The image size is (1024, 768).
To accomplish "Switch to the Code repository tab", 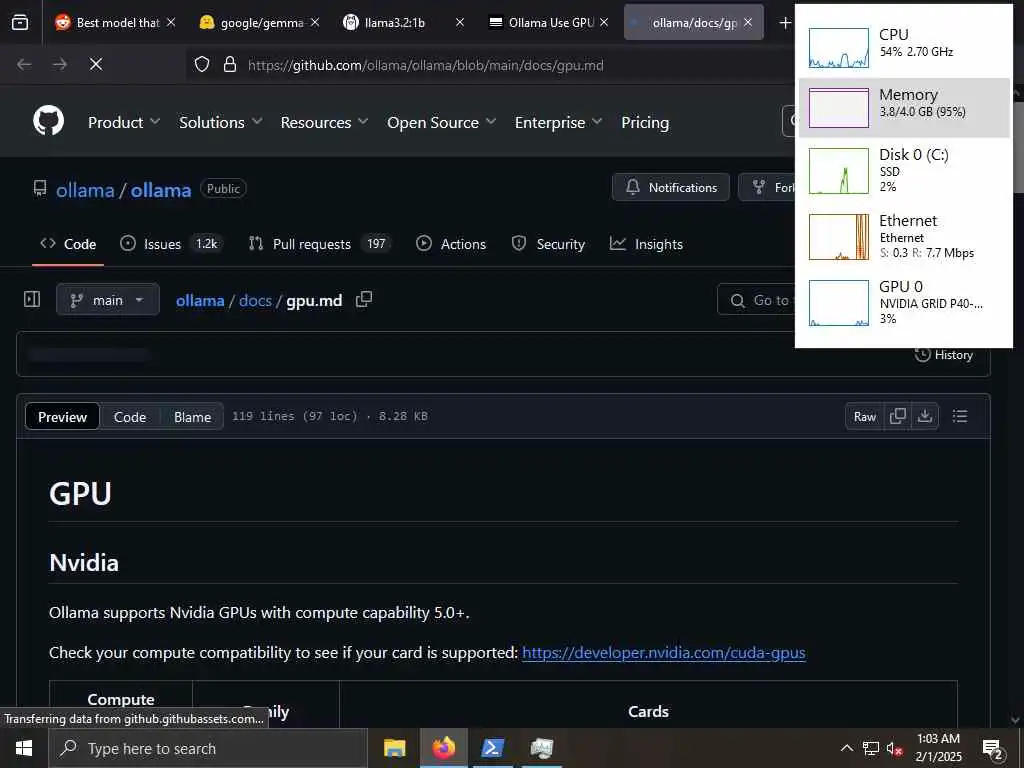I will click(x=68, y=244).
